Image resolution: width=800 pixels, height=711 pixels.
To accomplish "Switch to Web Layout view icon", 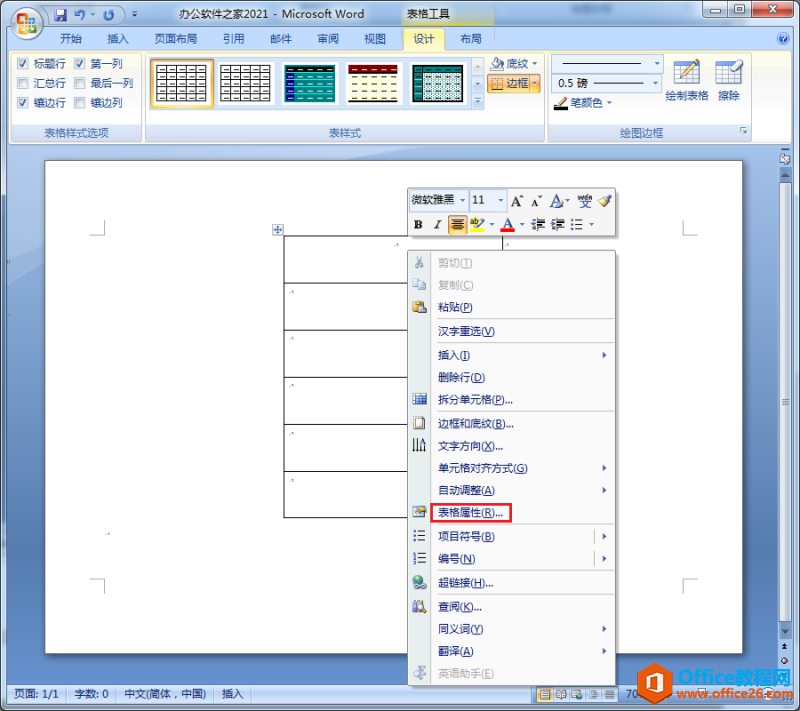I will [577, 694].
